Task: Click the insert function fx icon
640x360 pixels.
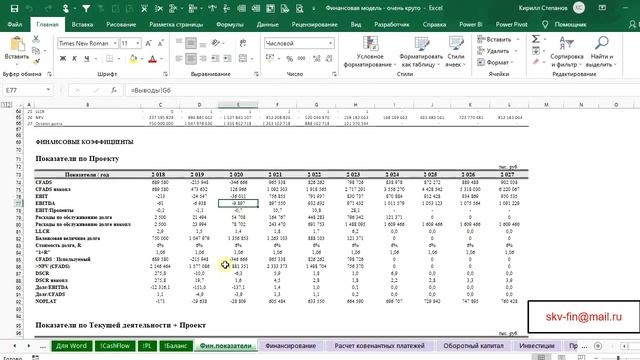Action: (x=114, y=90)
